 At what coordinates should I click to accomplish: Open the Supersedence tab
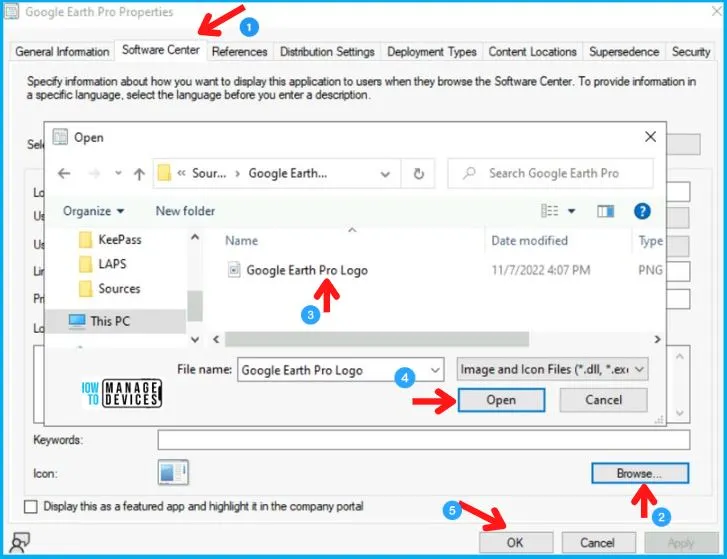[x=624, y=51]
